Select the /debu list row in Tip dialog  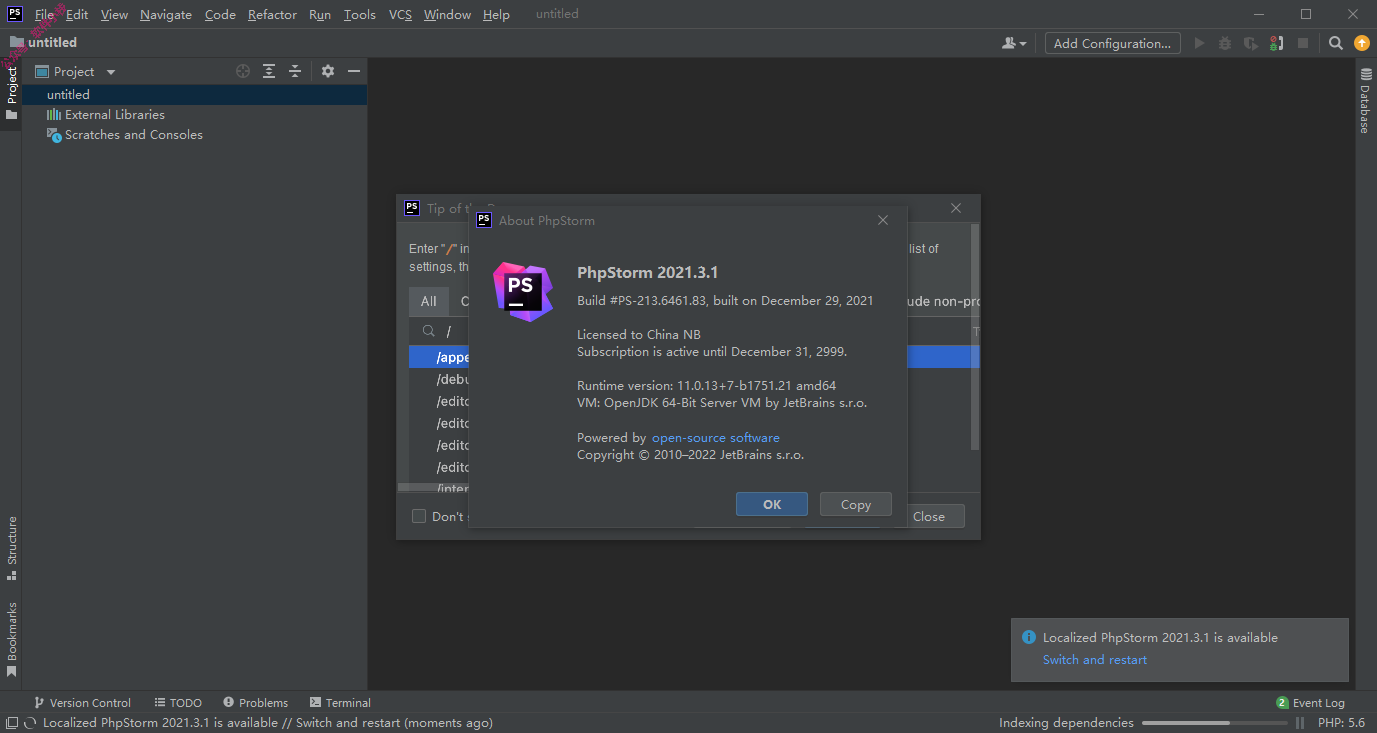[439, 379]
